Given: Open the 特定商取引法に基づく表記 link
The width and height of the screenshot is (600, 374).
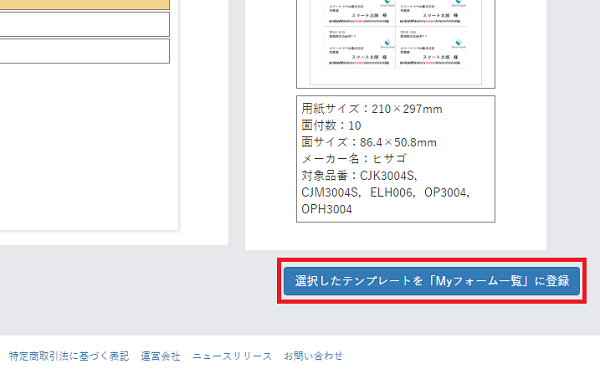Looking at the screenshot, I should [69, 356].
